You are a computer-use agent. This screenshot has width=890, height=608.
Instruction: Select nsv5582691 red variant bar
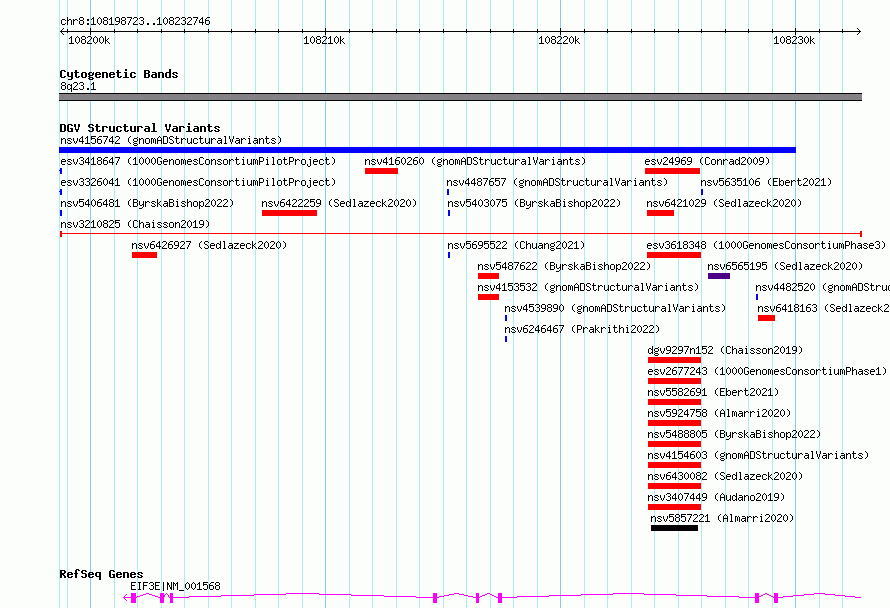click(x=674, y=402)
